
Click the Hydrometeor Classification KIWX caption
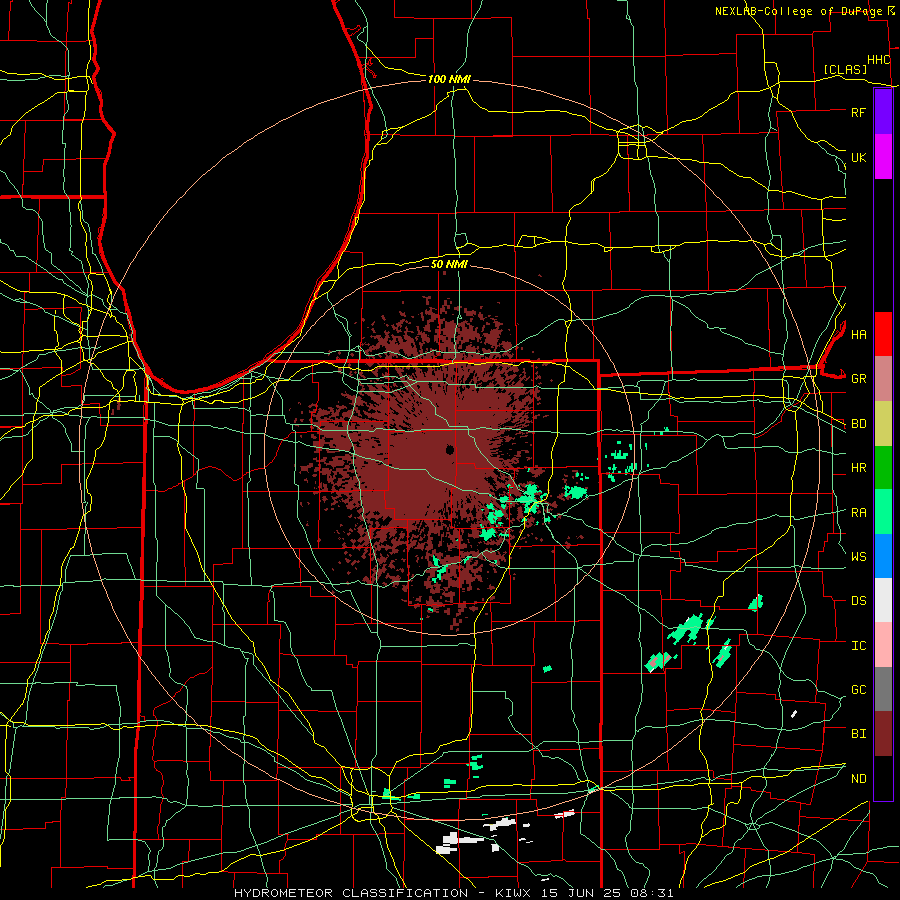tap(453, 893)
